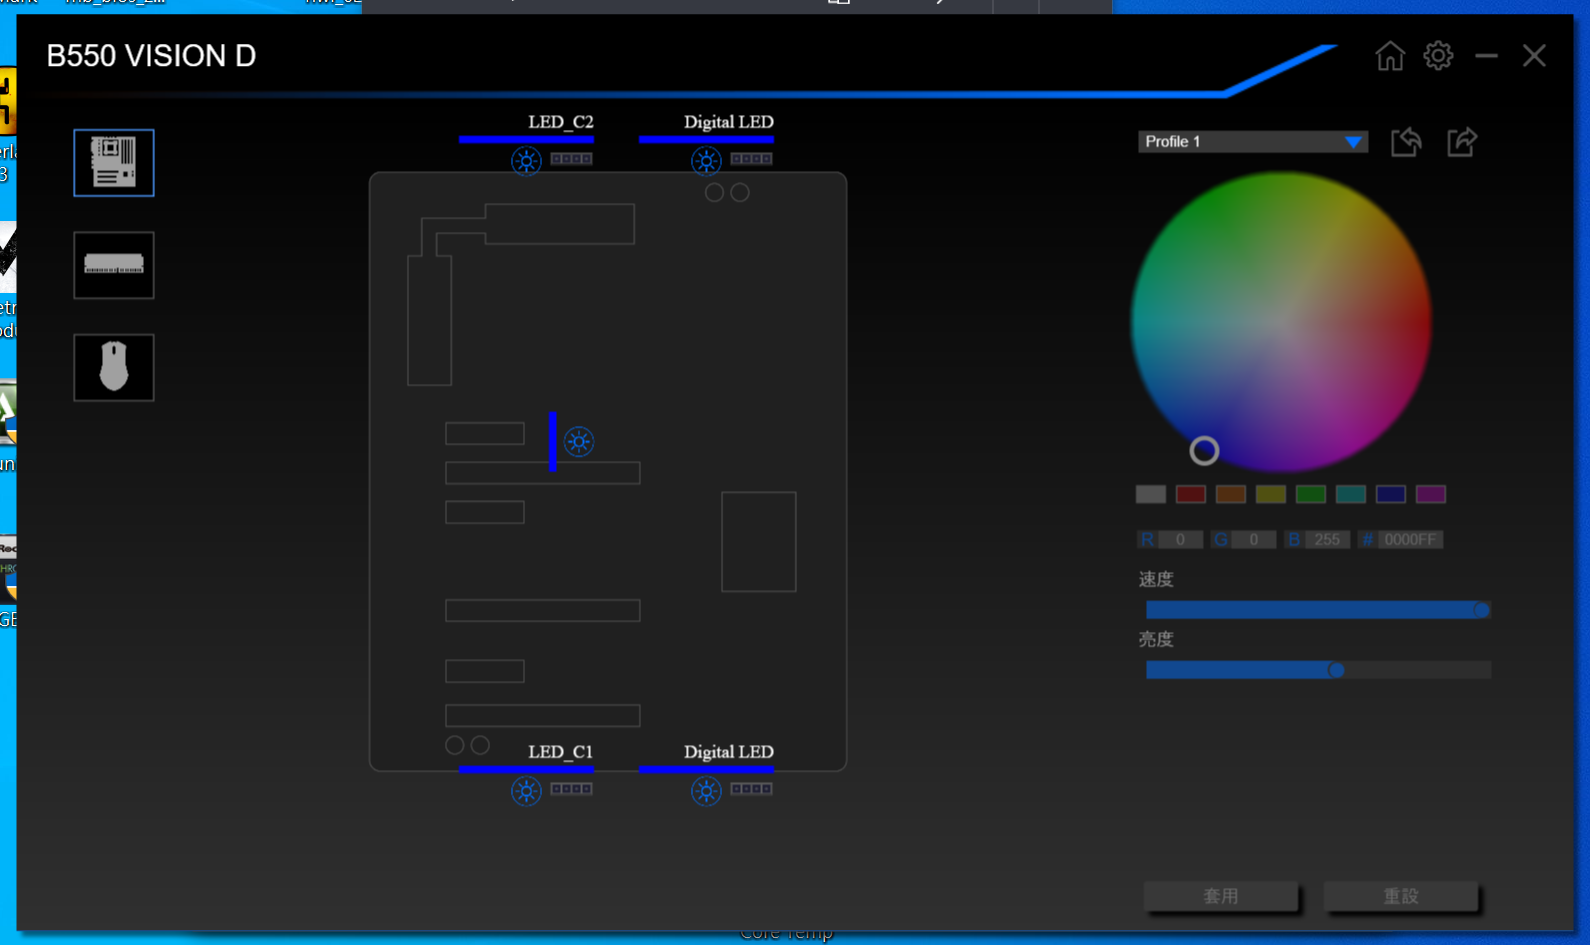Viewport: 1590px width, 945px height.
Task: Click the top Digital LED sun icon
Action: pos(706,161)
